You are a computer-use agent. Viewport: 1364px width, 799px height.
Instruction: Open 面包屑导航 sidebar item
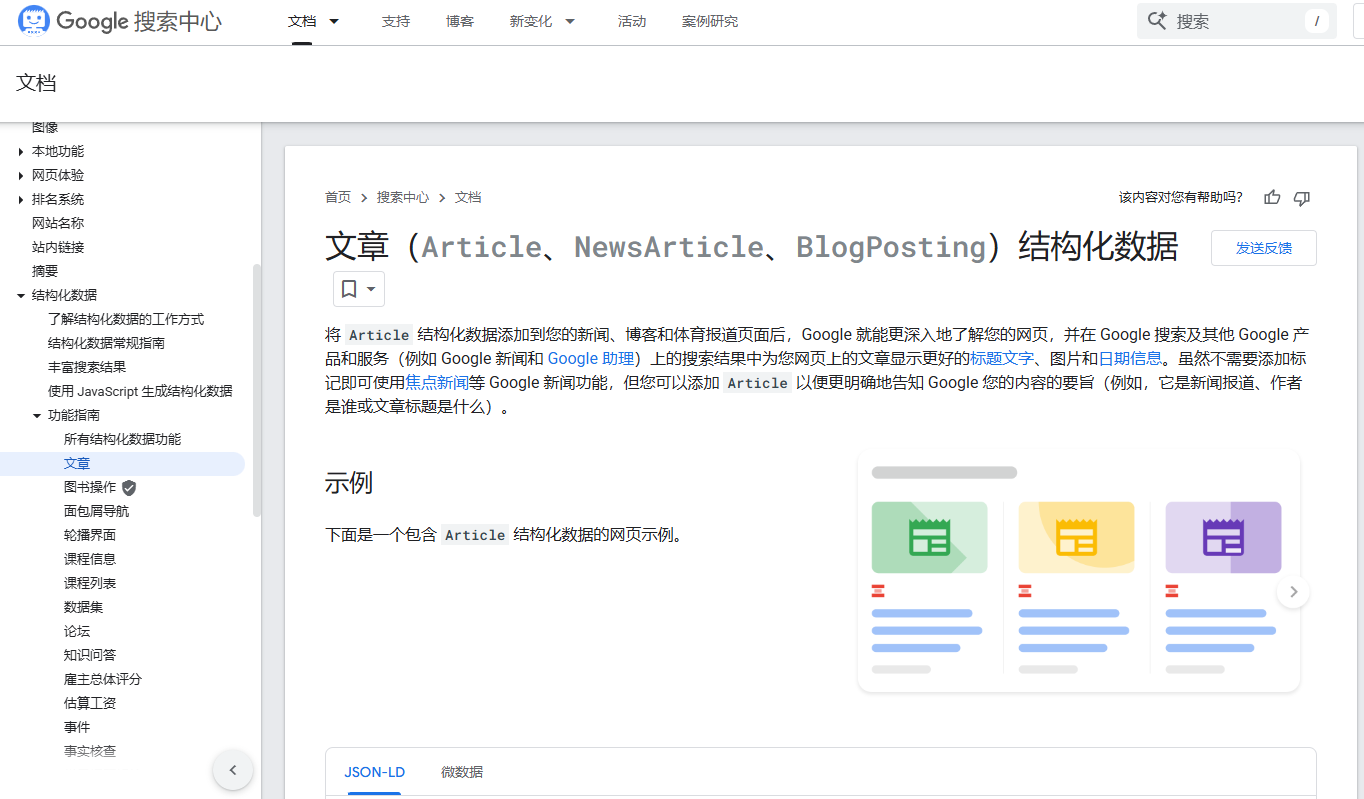(96, 512)
